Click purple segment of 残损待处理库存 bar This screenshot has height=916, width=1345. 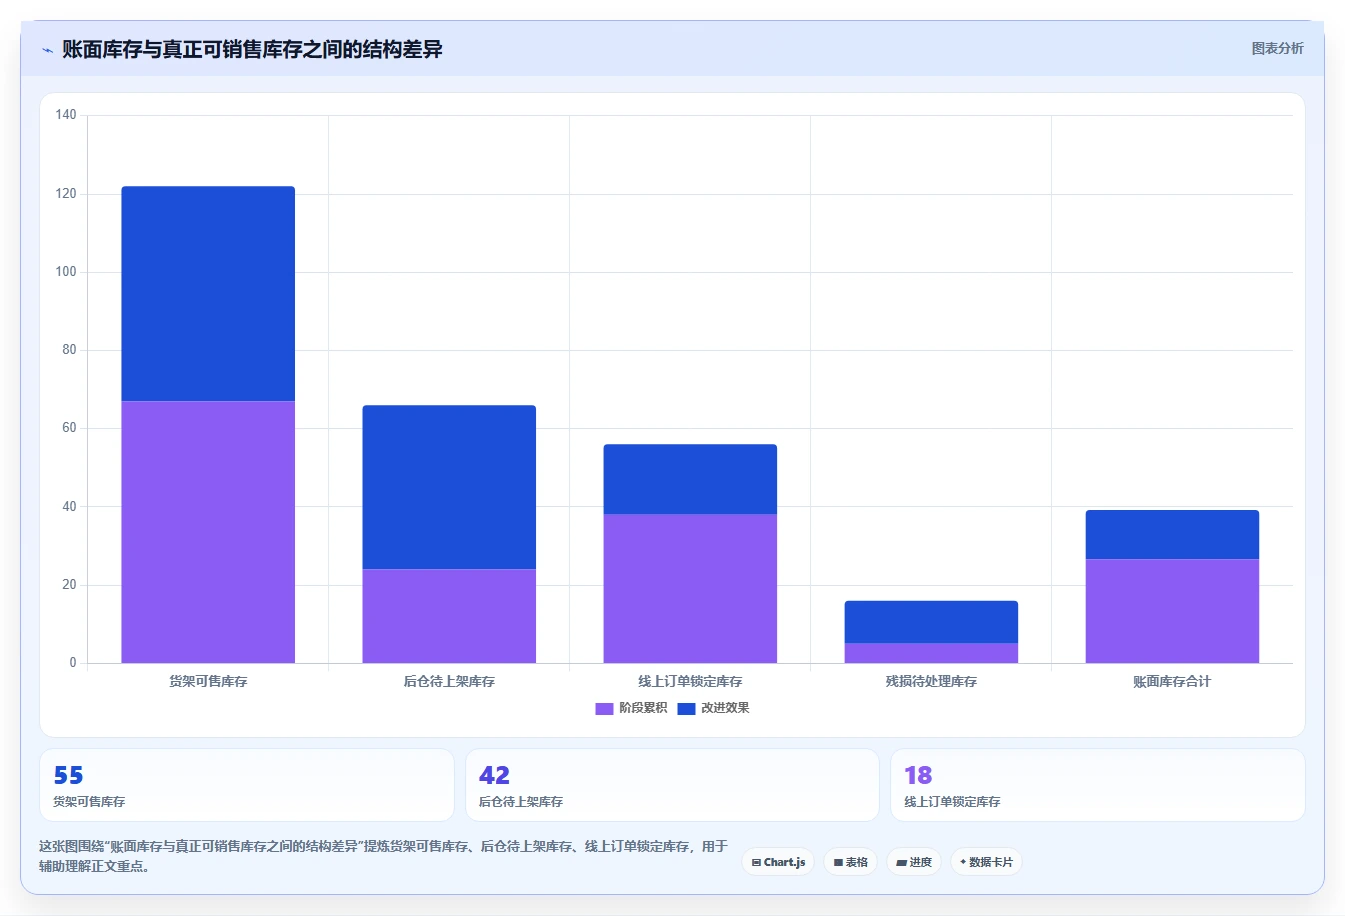(x=931, y=653)
